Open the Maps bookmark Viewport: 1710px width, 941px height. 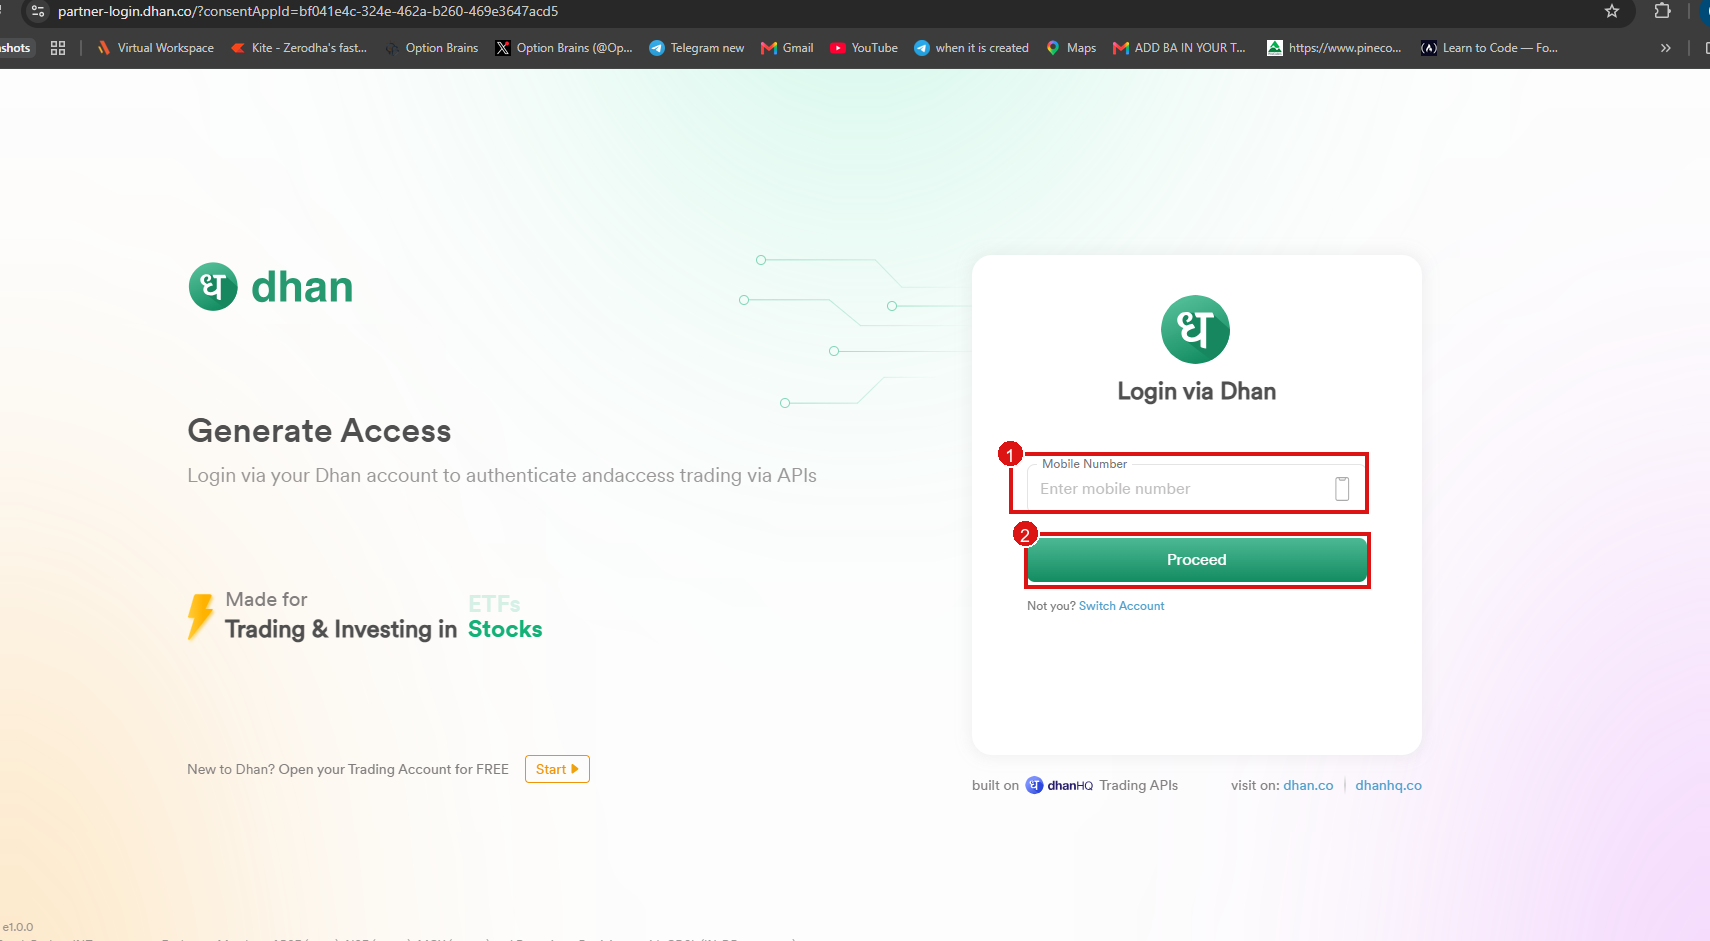point(1071,48)
